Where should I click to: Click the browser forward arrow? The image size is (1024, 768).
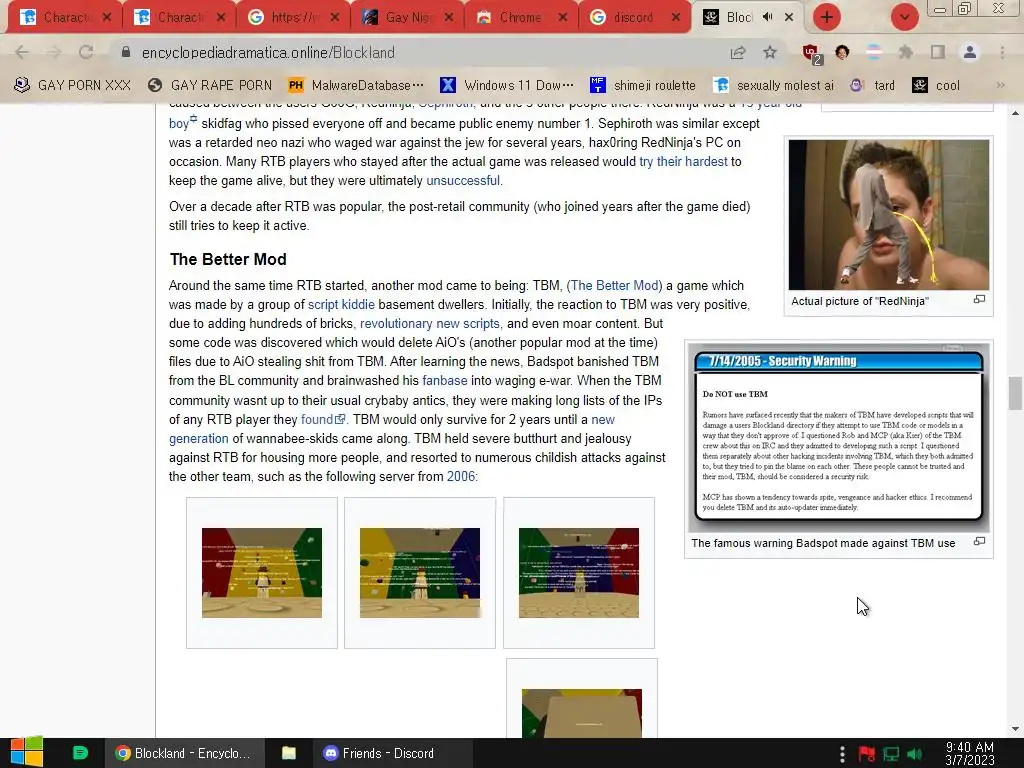point(54,52)
